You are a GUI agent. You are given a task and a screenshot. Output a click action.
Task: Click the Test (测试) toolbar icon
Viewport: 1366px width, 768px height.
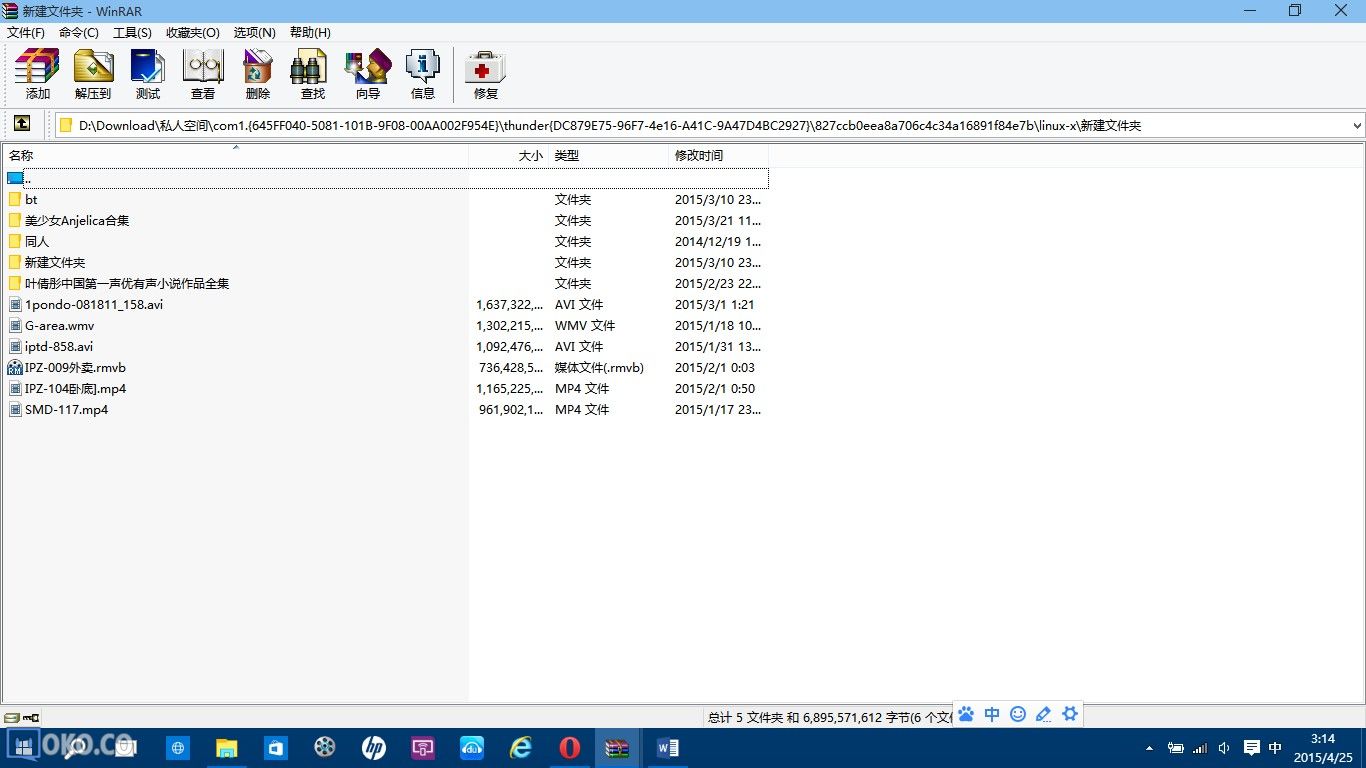coord(148,74)
